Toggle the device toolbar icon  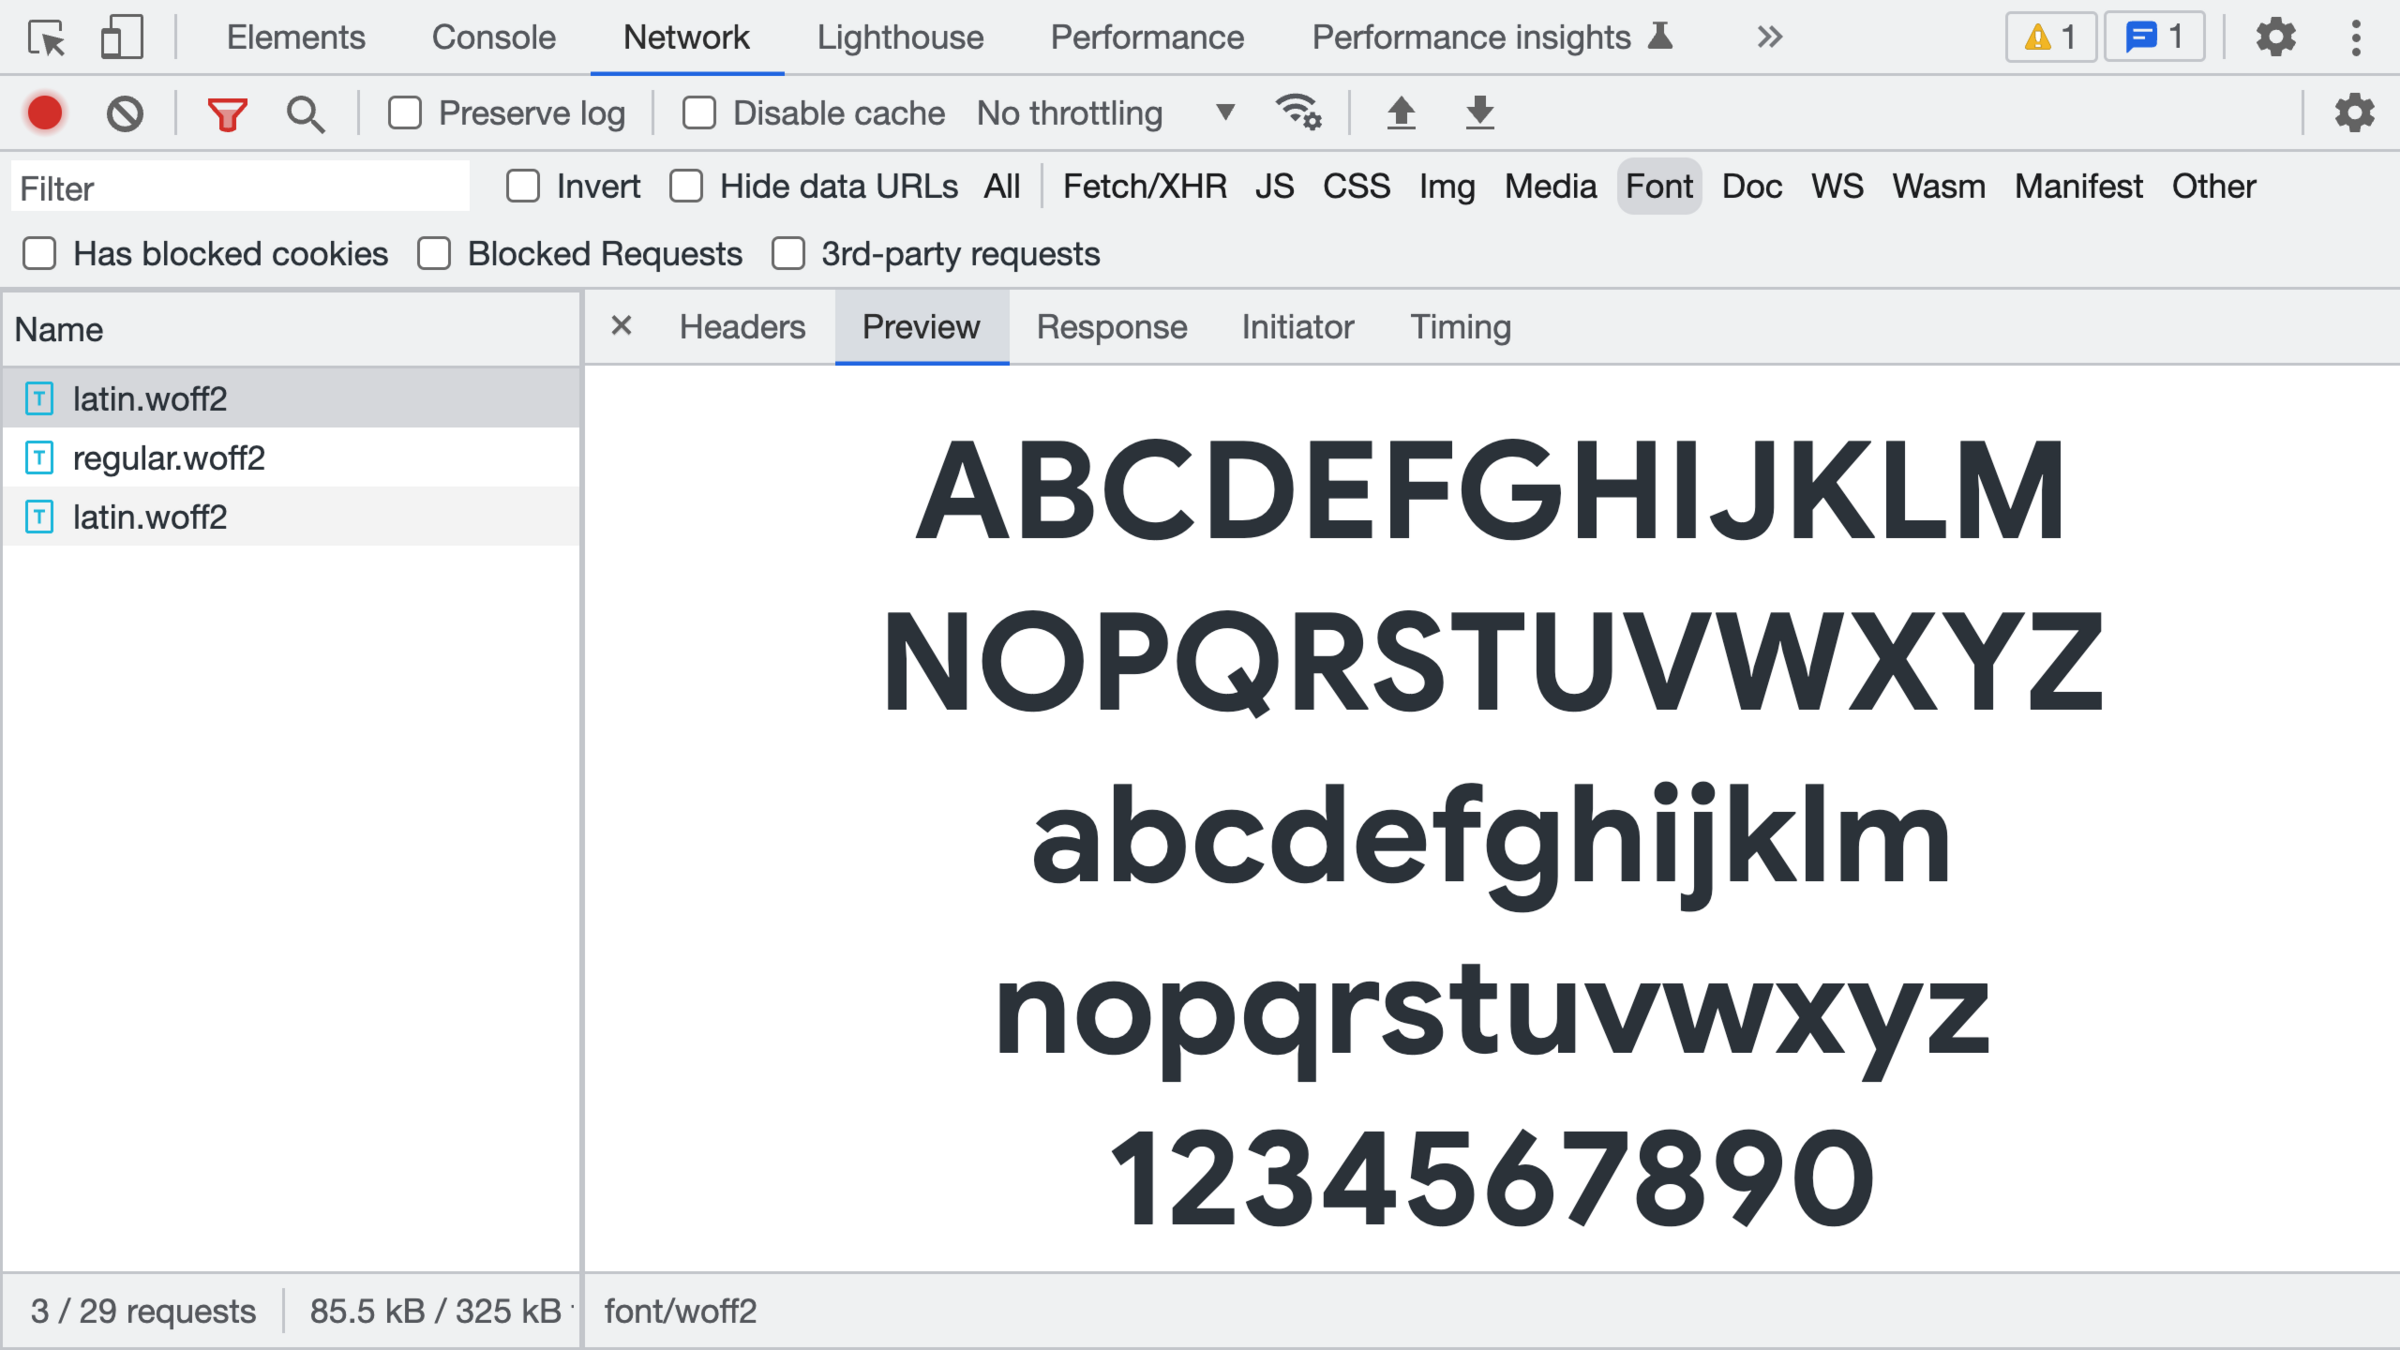(122, 38)
